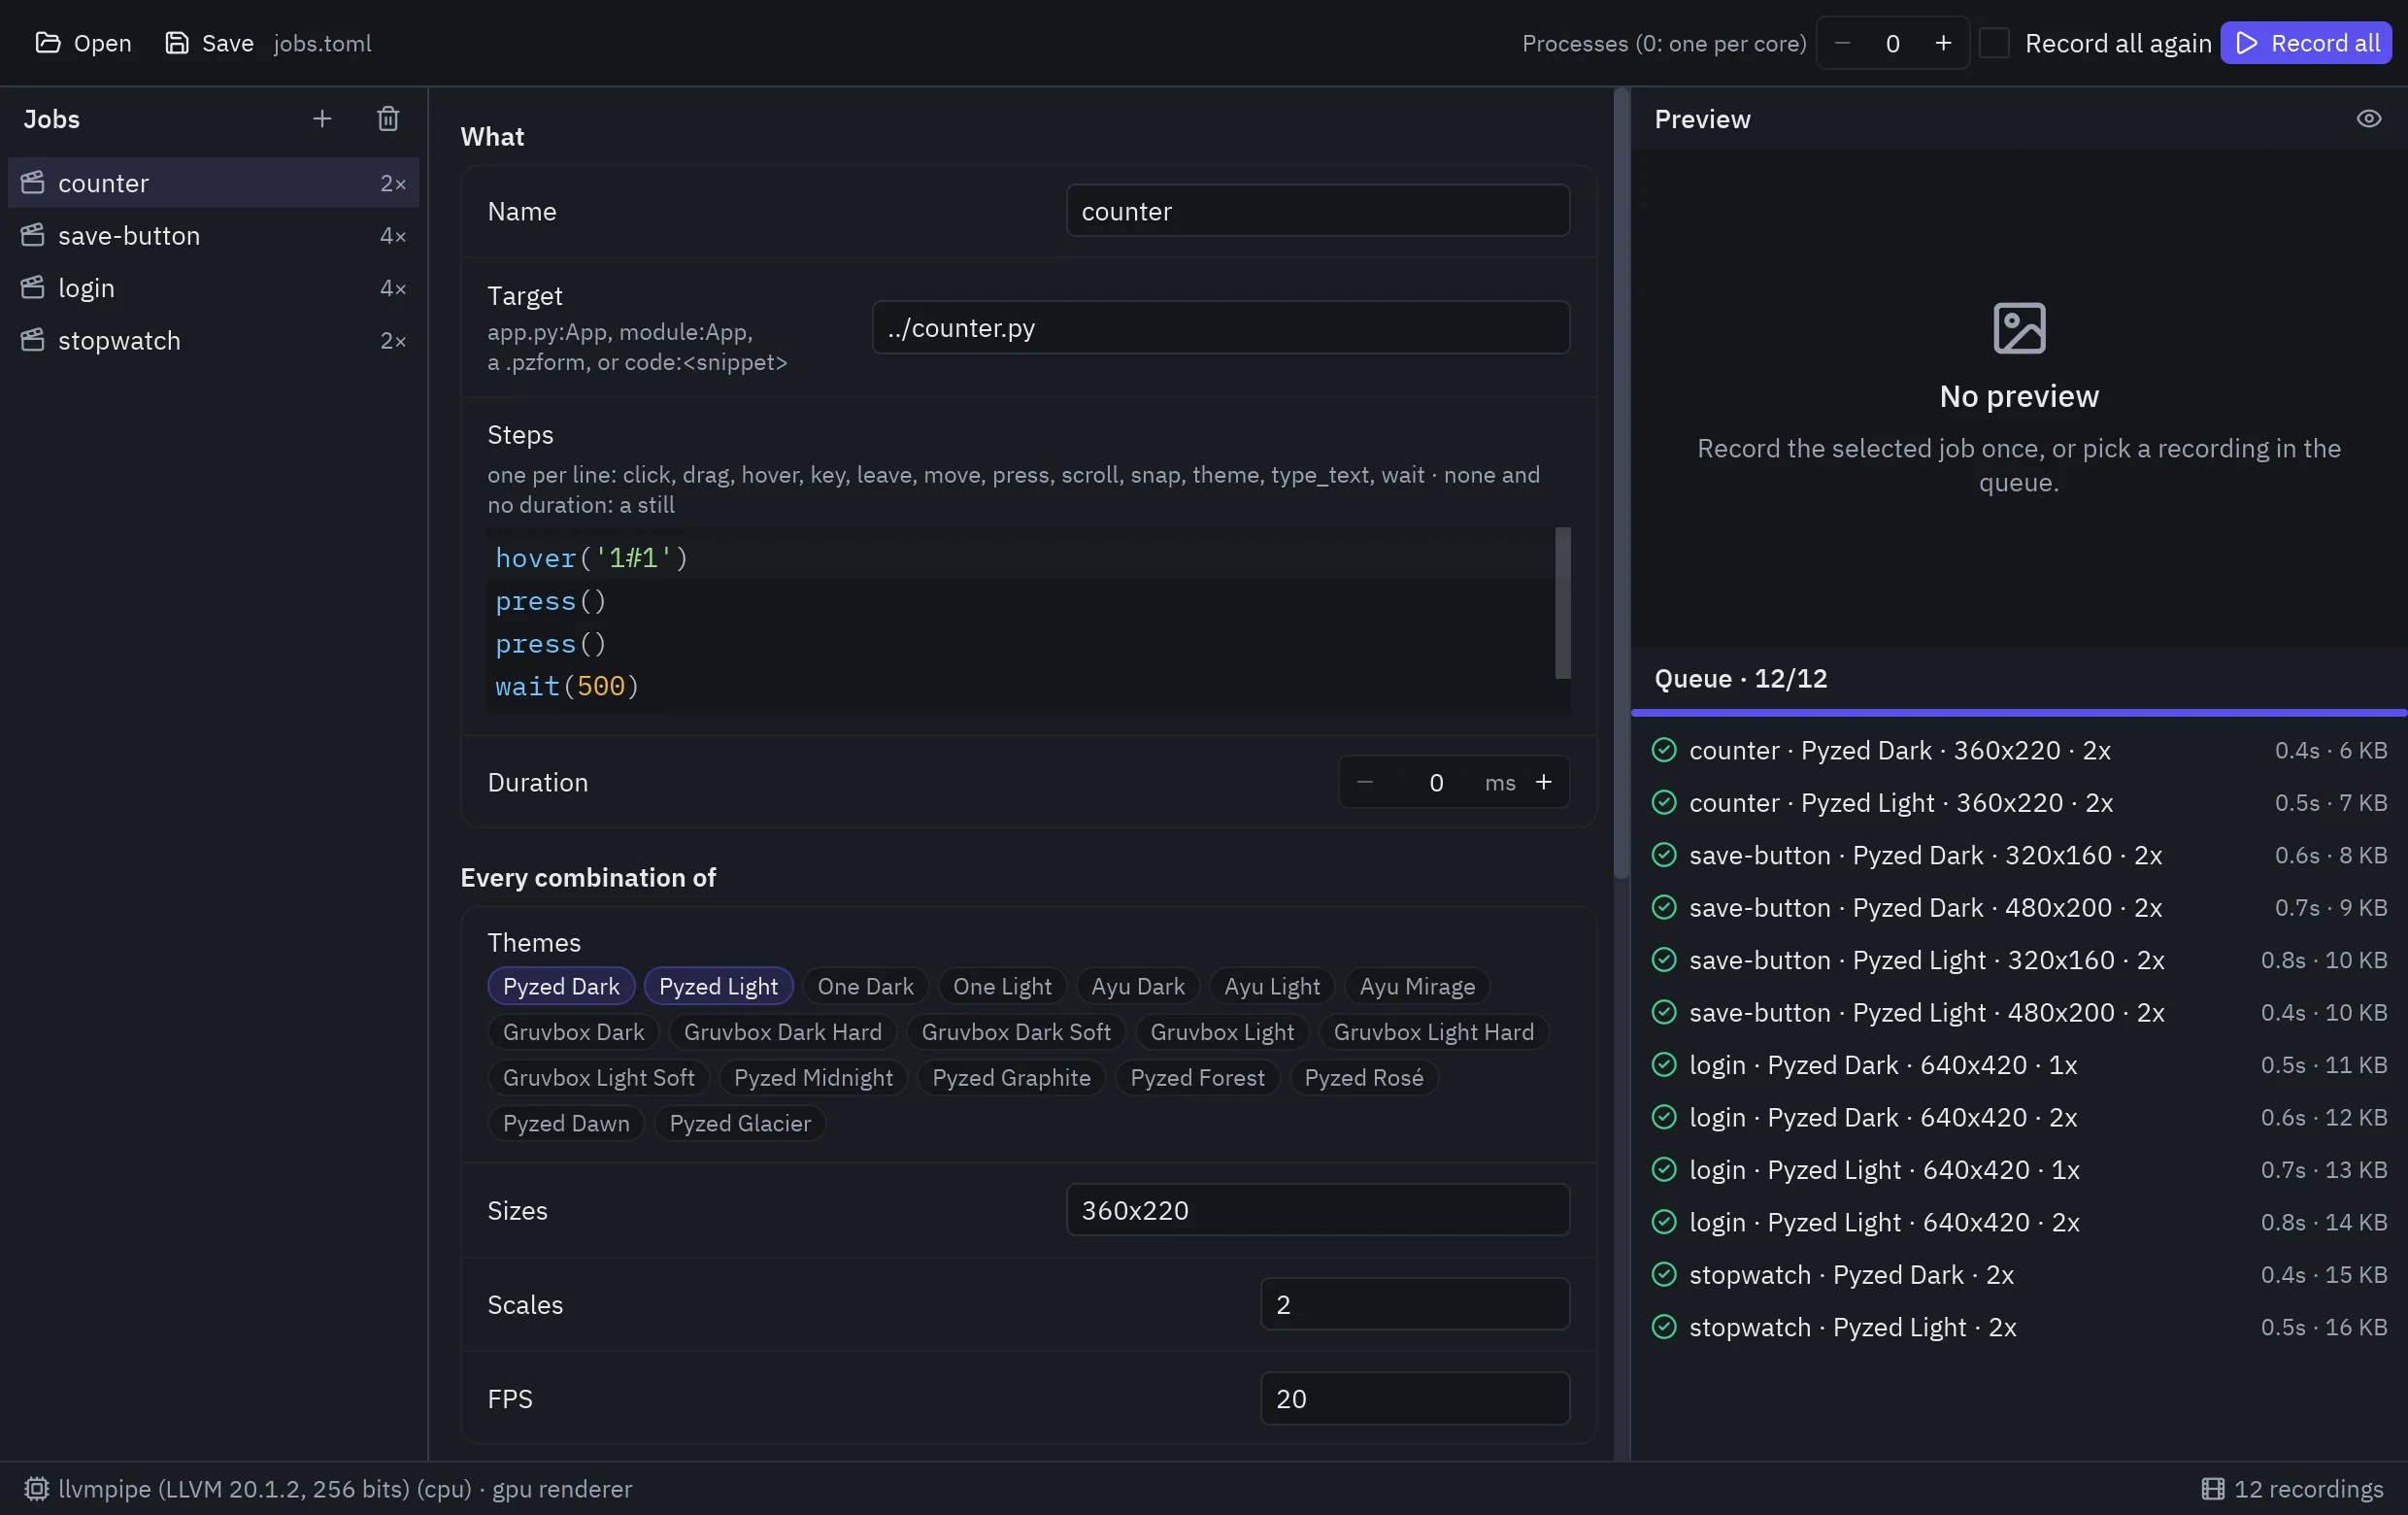Increase Duration with the plus button
This screenshot has height=1515, width=2408.
pos(1543,782)
